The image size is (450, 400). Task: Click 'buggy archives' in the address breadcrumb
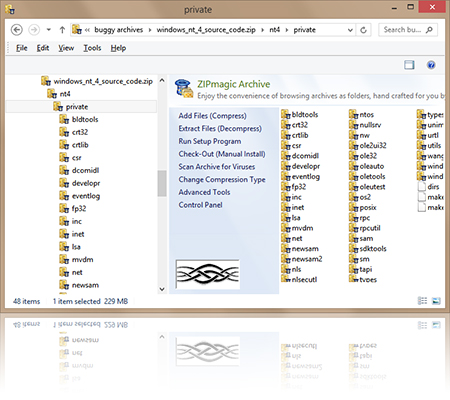tap(119, 30)
